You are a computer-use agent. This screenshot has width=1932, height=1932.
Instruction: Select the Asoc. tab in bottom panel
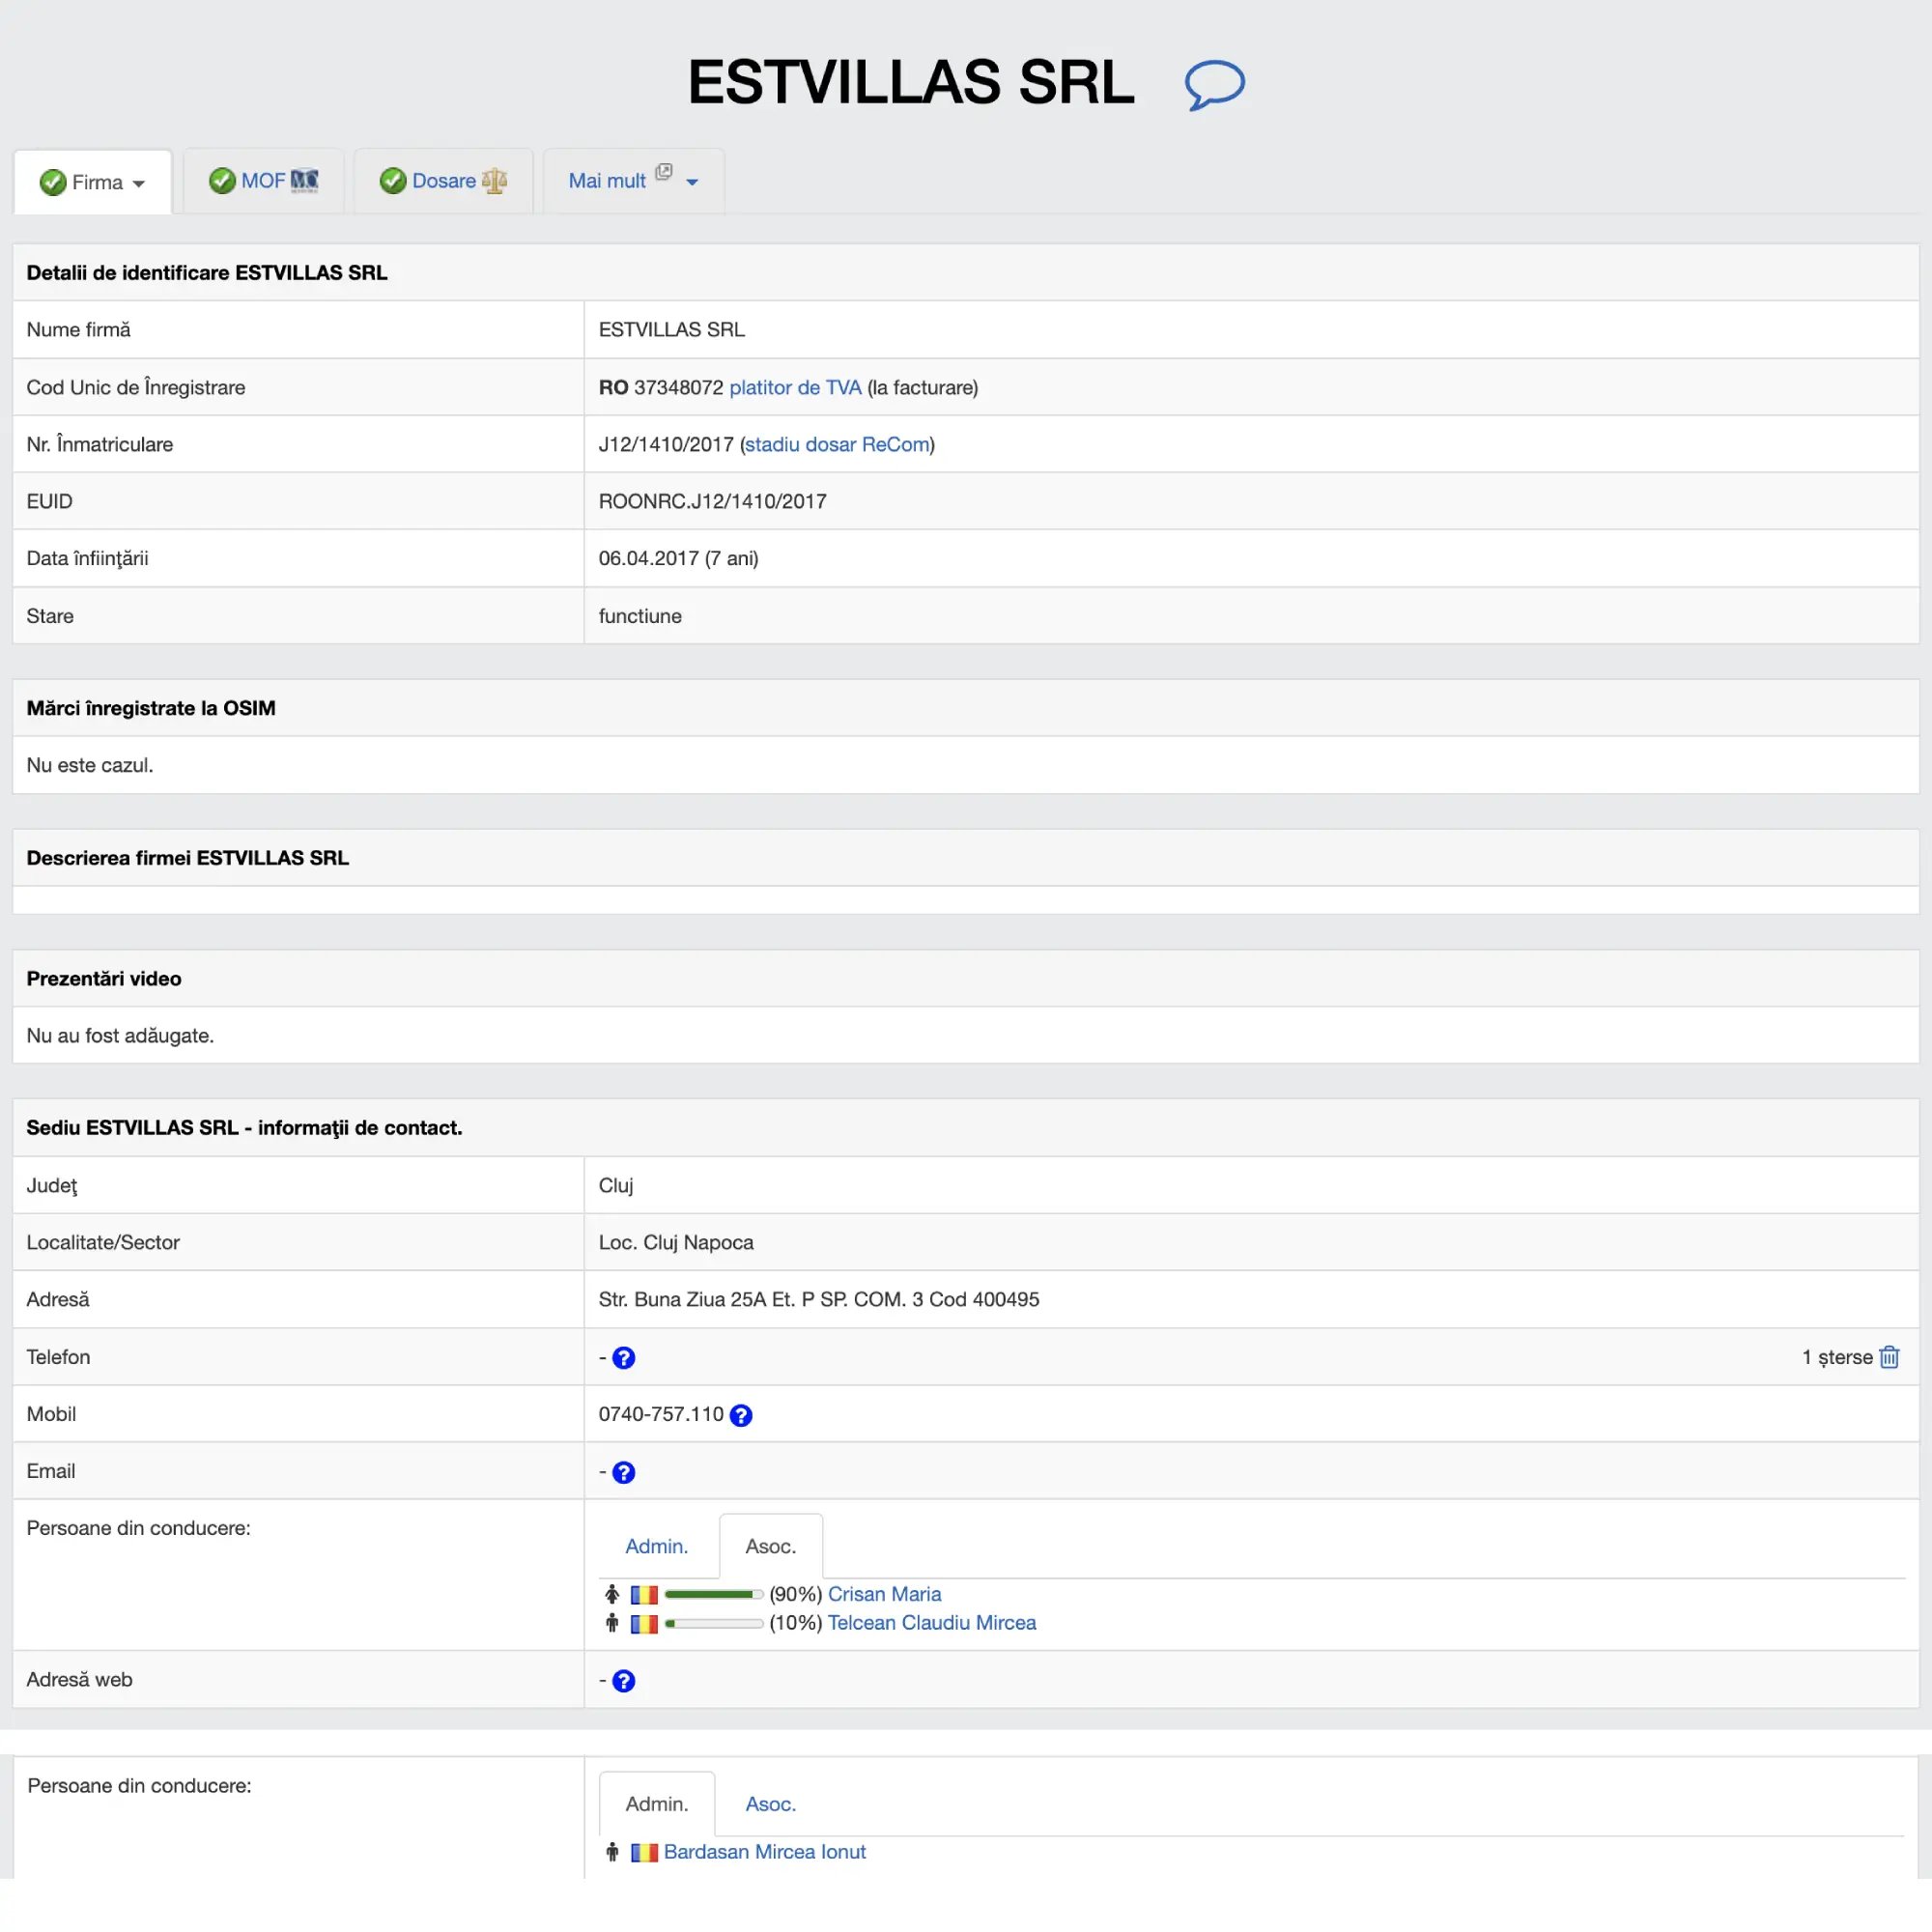click(770, 1804)
